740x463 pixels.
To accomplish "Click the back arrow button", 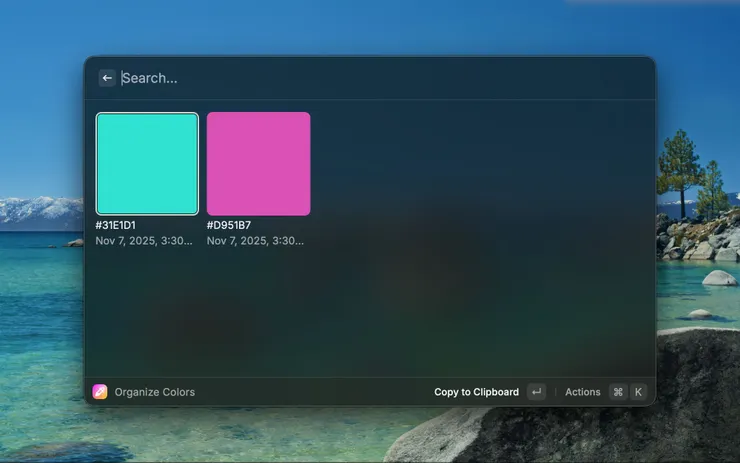I will 107,78.
